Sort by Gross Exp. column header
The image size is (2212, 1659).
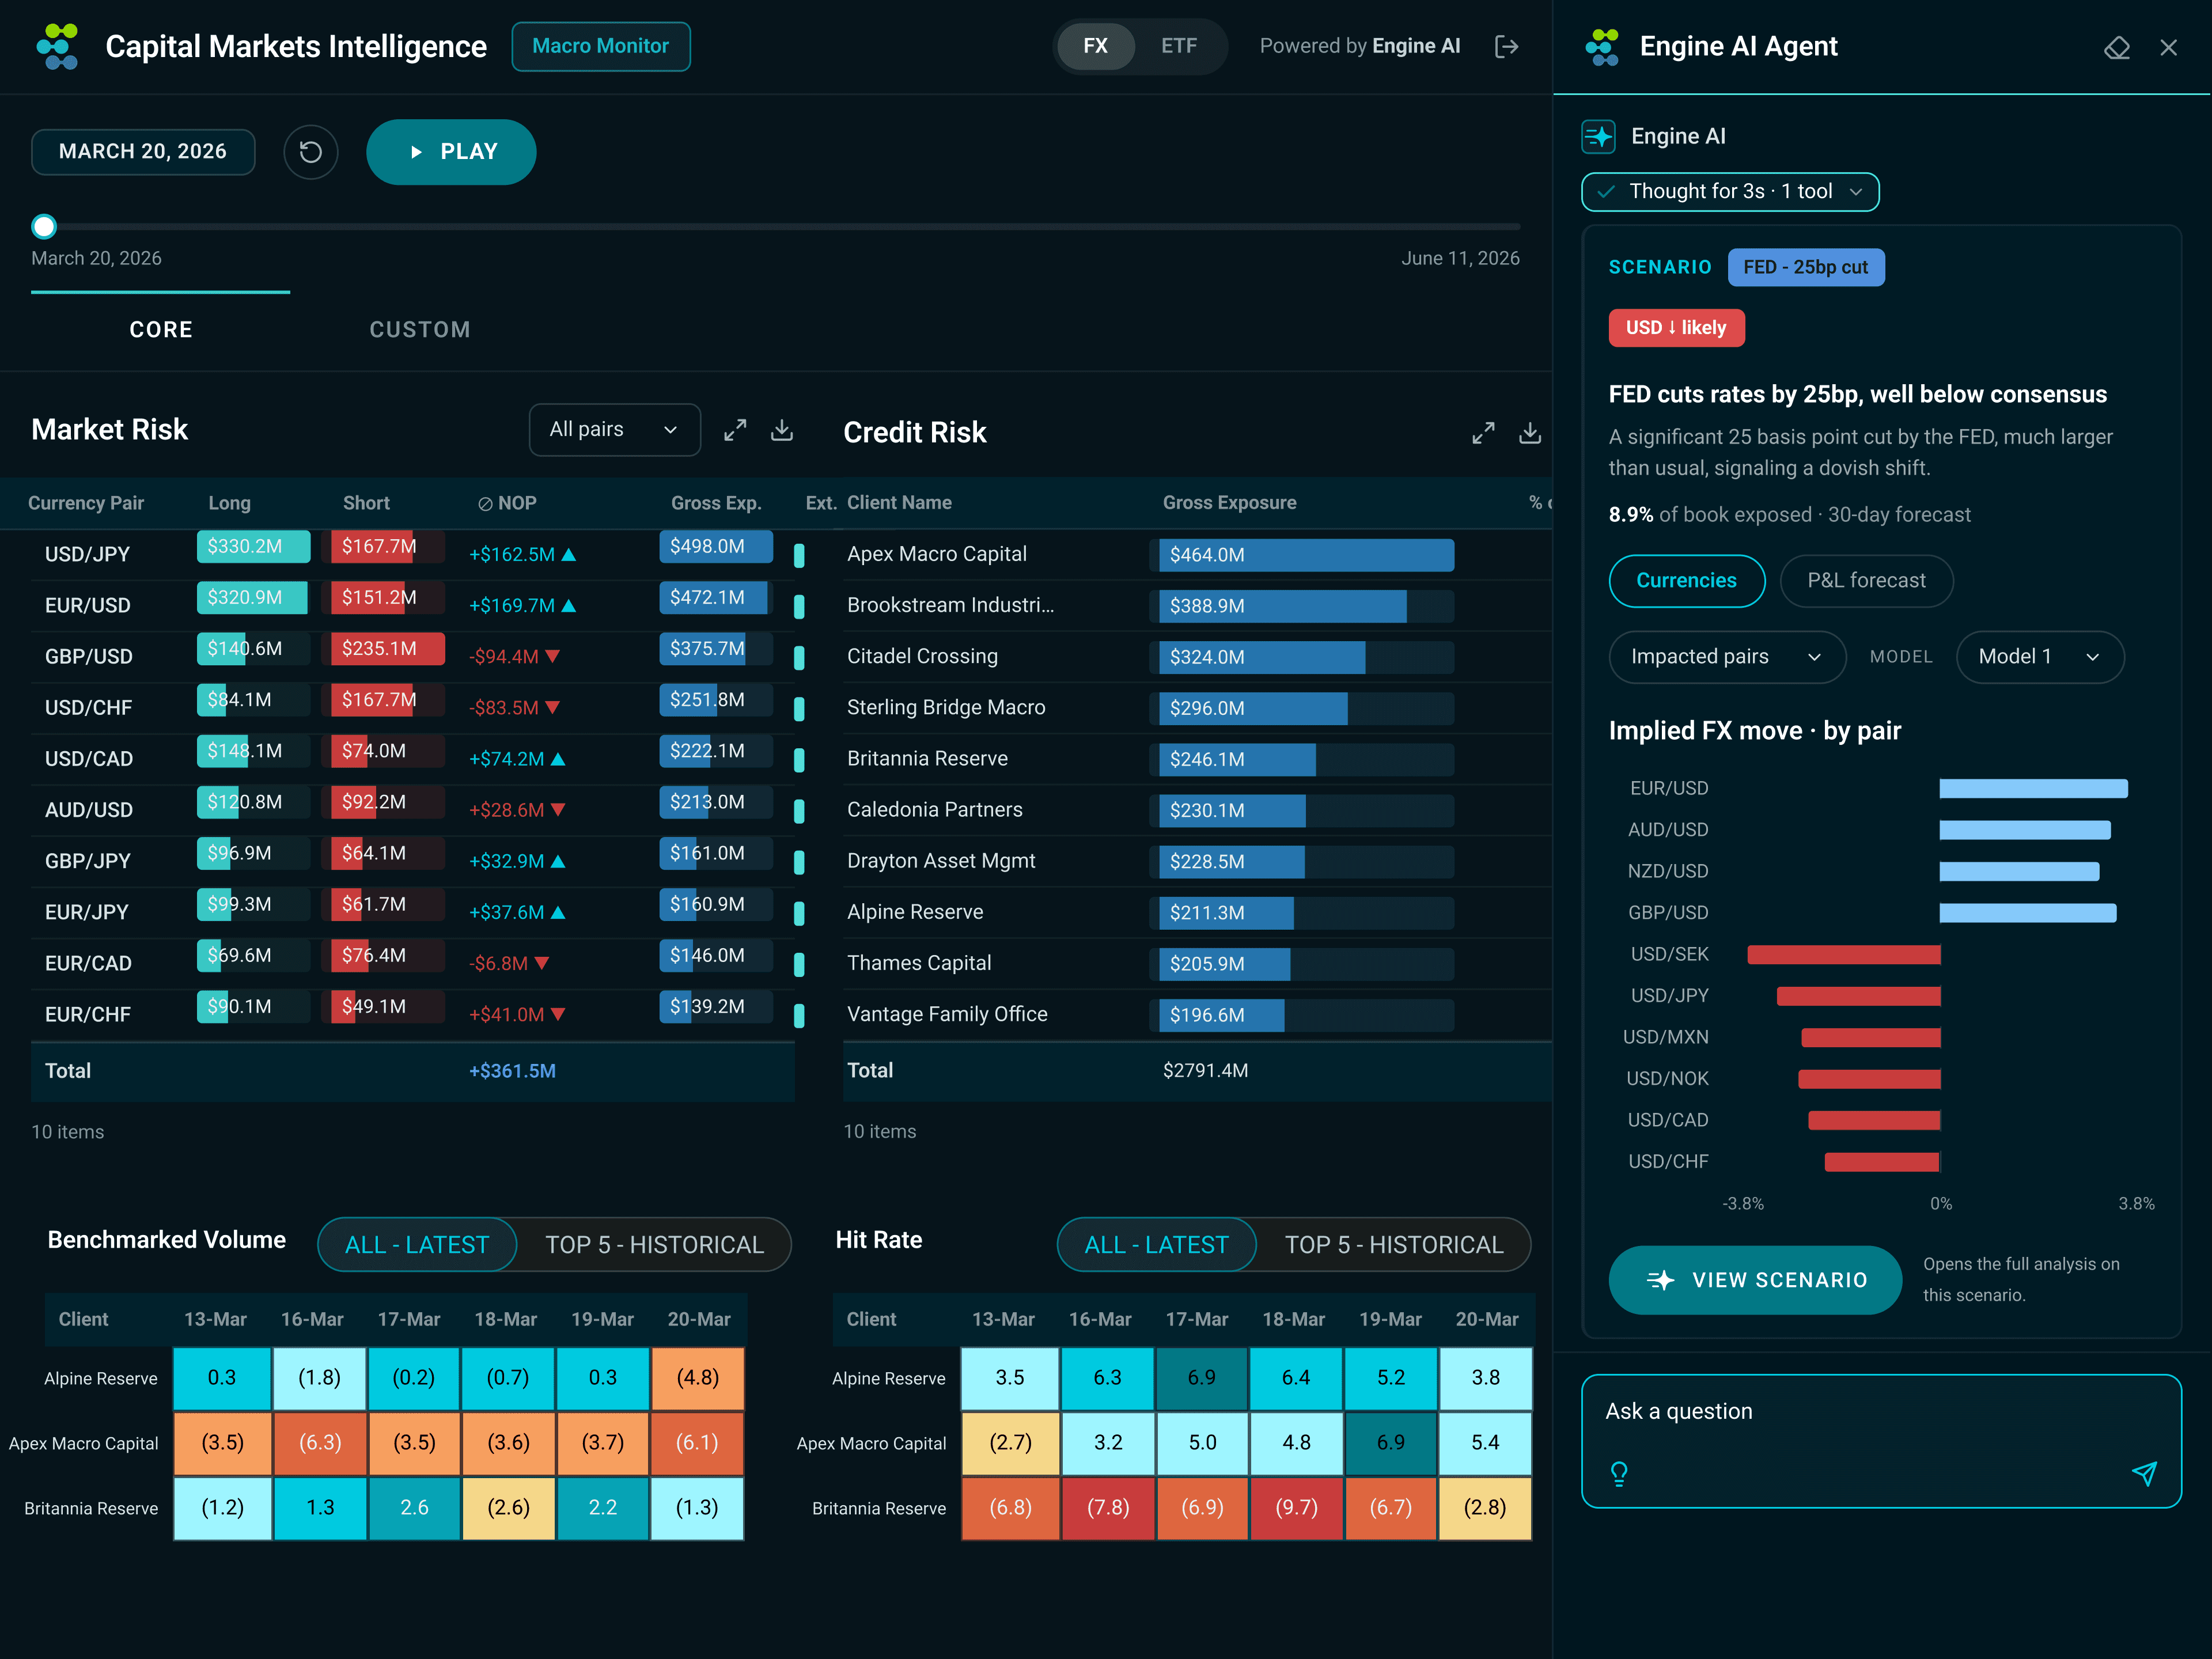pyautogui.click(x=716, y=503)
